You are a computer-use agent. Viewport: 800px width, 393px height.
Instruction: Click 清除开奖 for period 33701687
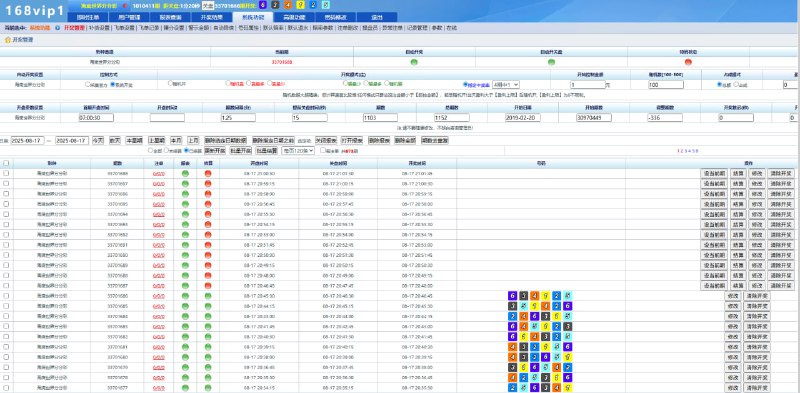[781, 184]
